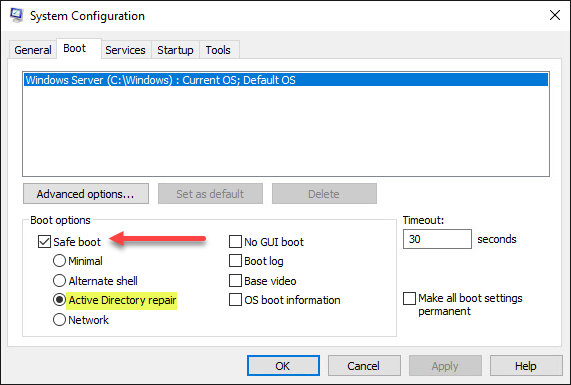The height and width of the screenshot is (385, 571).
Task: Check OS boot information option
Action: pyautogui.click(x=235, y=300)
